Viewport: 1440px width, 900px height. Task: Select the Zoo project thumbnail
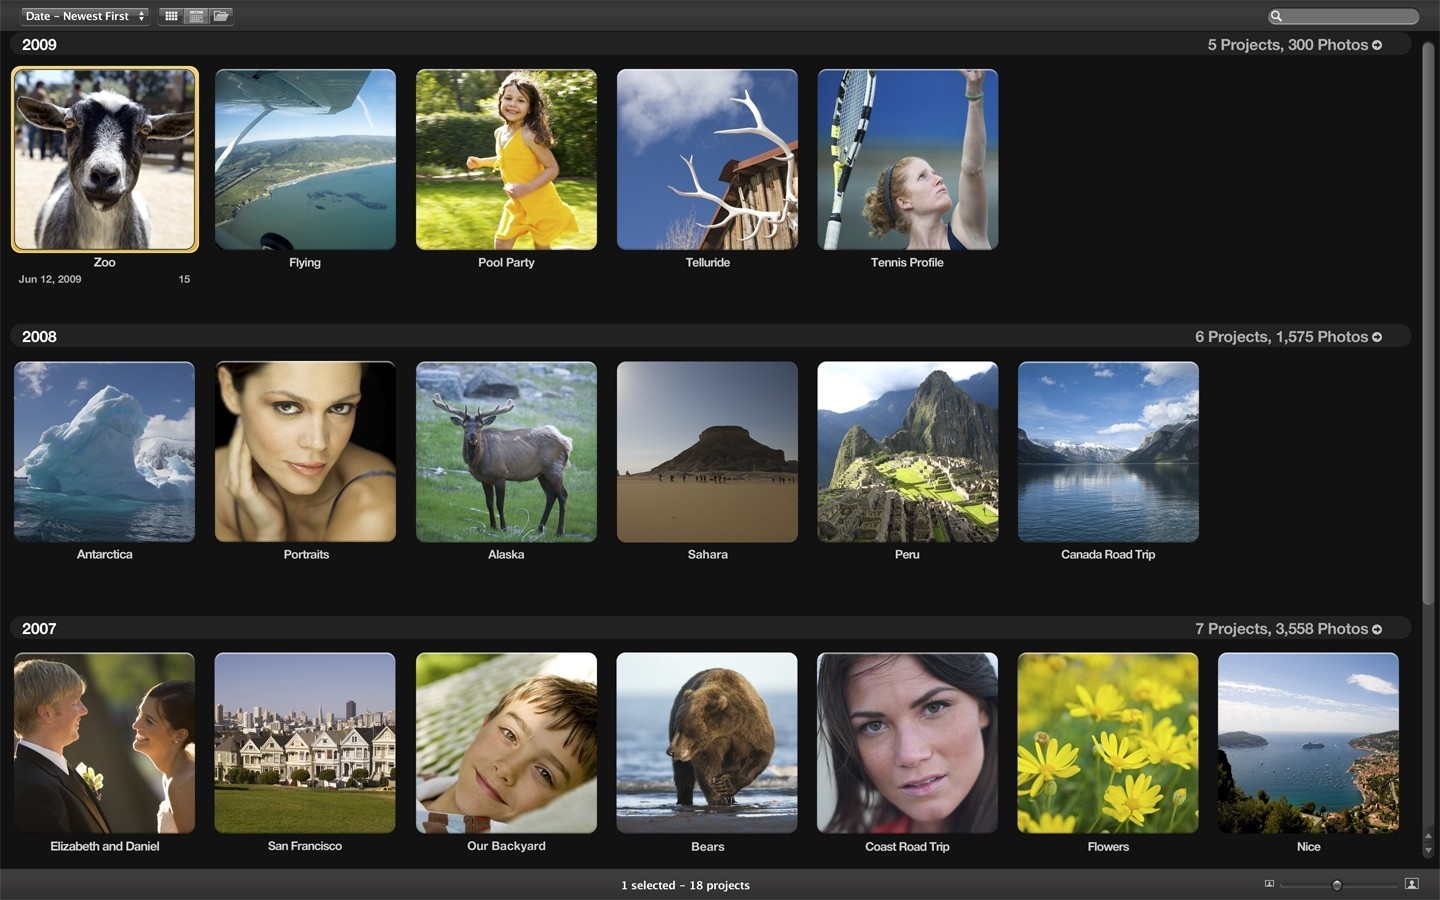tap(105, 159)
